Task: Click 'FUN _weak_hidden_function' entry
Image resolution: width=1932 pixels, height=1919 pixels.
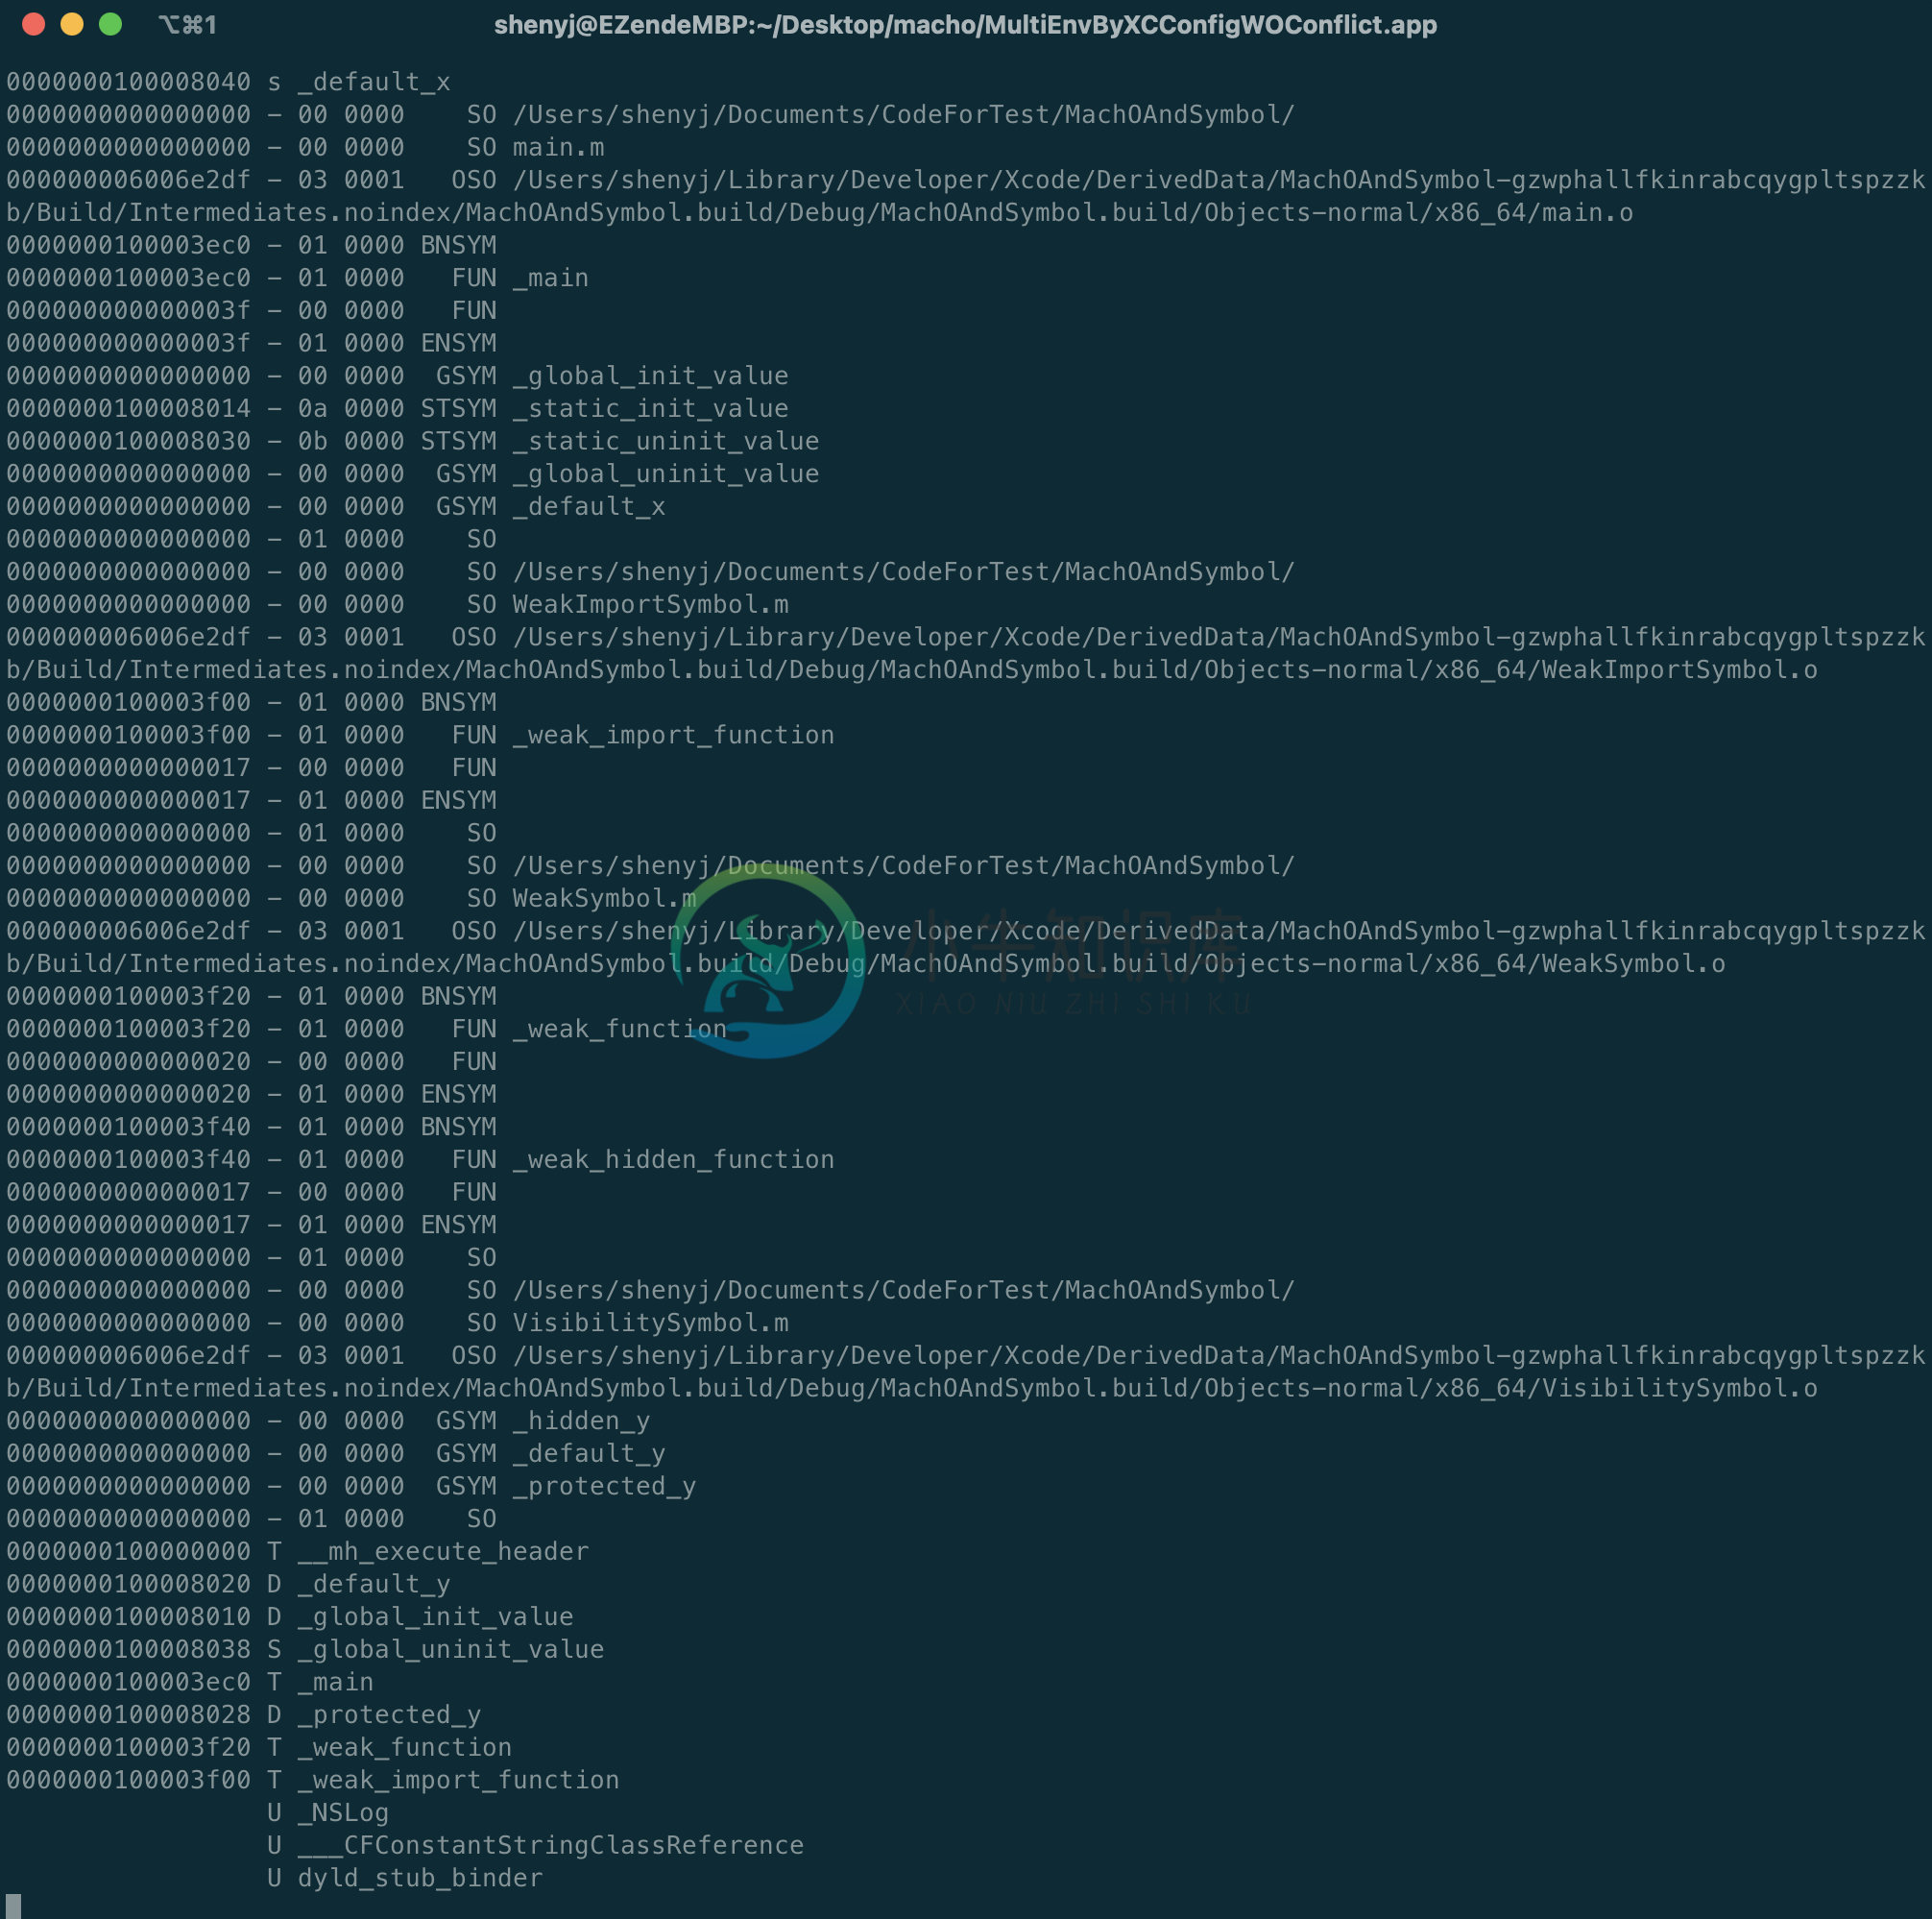Action: click(643, 1160)
